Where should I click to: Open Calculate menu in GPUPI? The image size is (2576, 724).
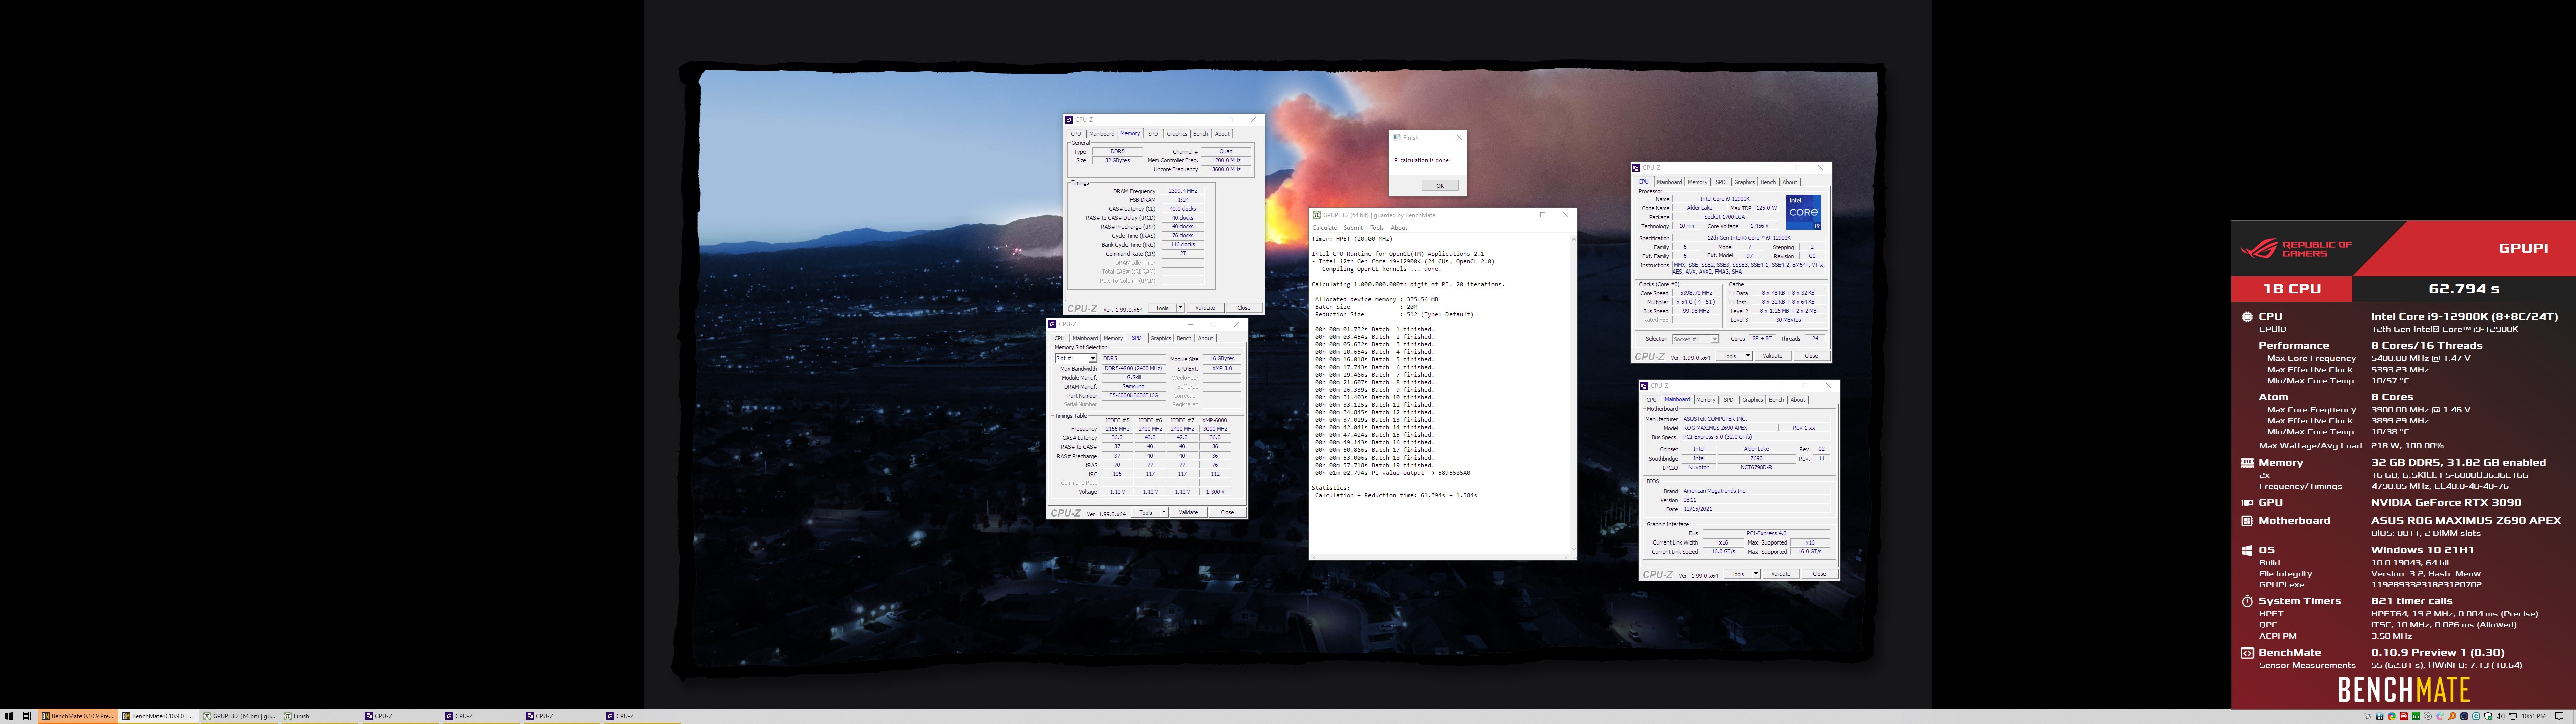point(1324,228)
